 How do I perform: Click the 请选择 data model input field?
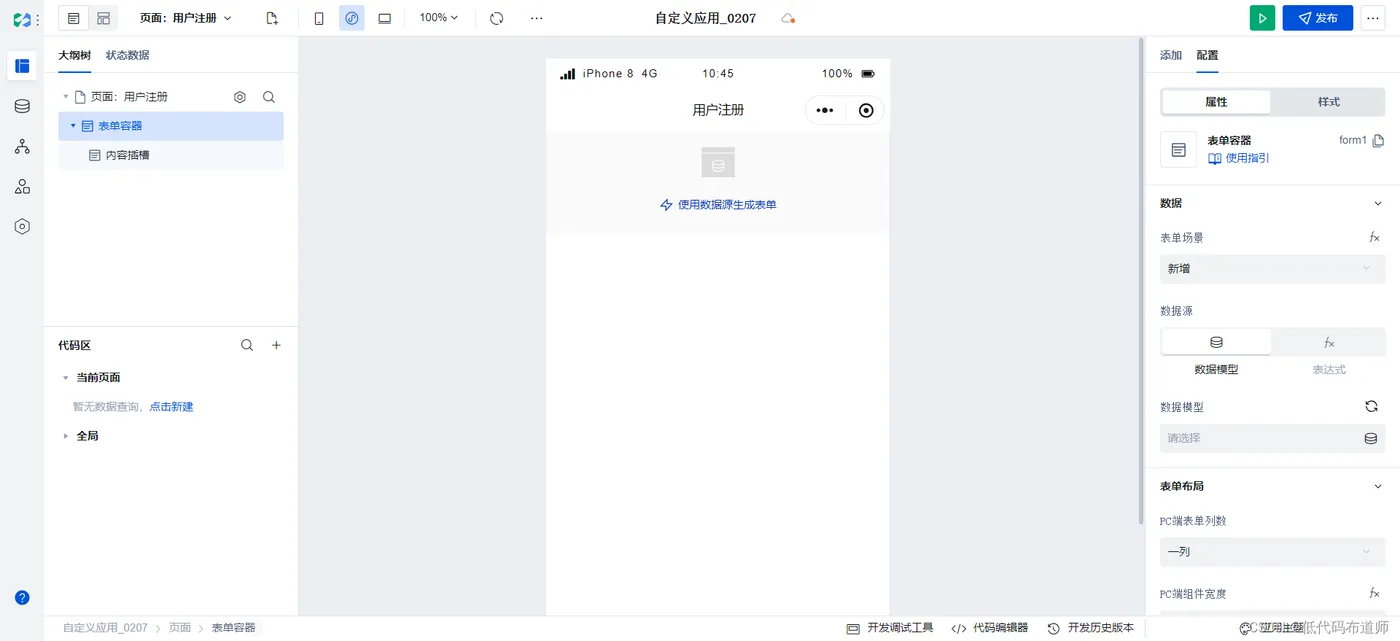pos(1272,438)
